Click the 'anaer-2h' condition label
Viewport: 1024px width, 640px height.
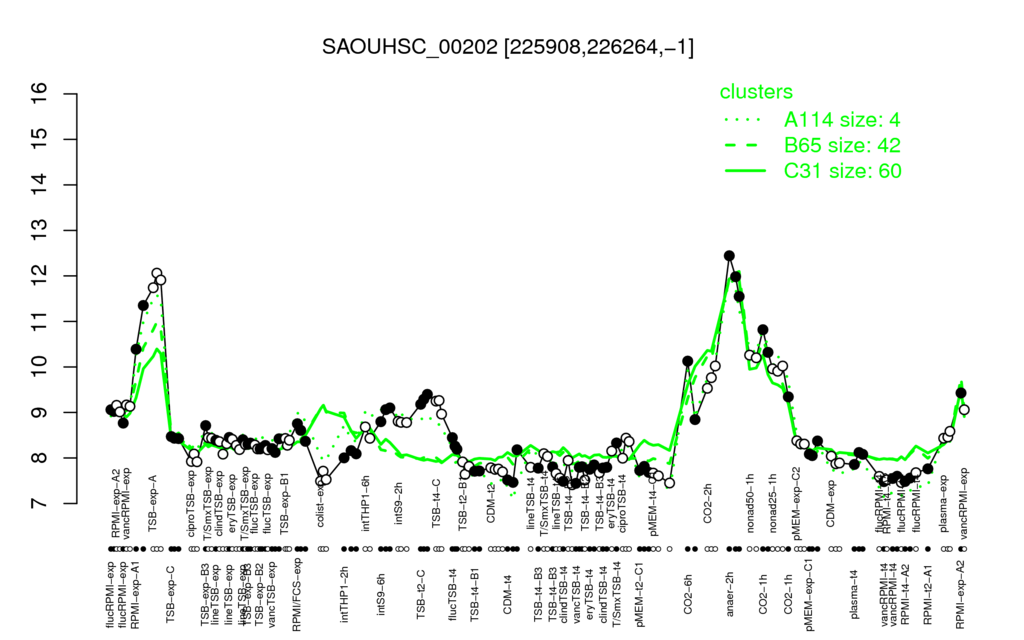pyautogui.click(x=729, y=593)
